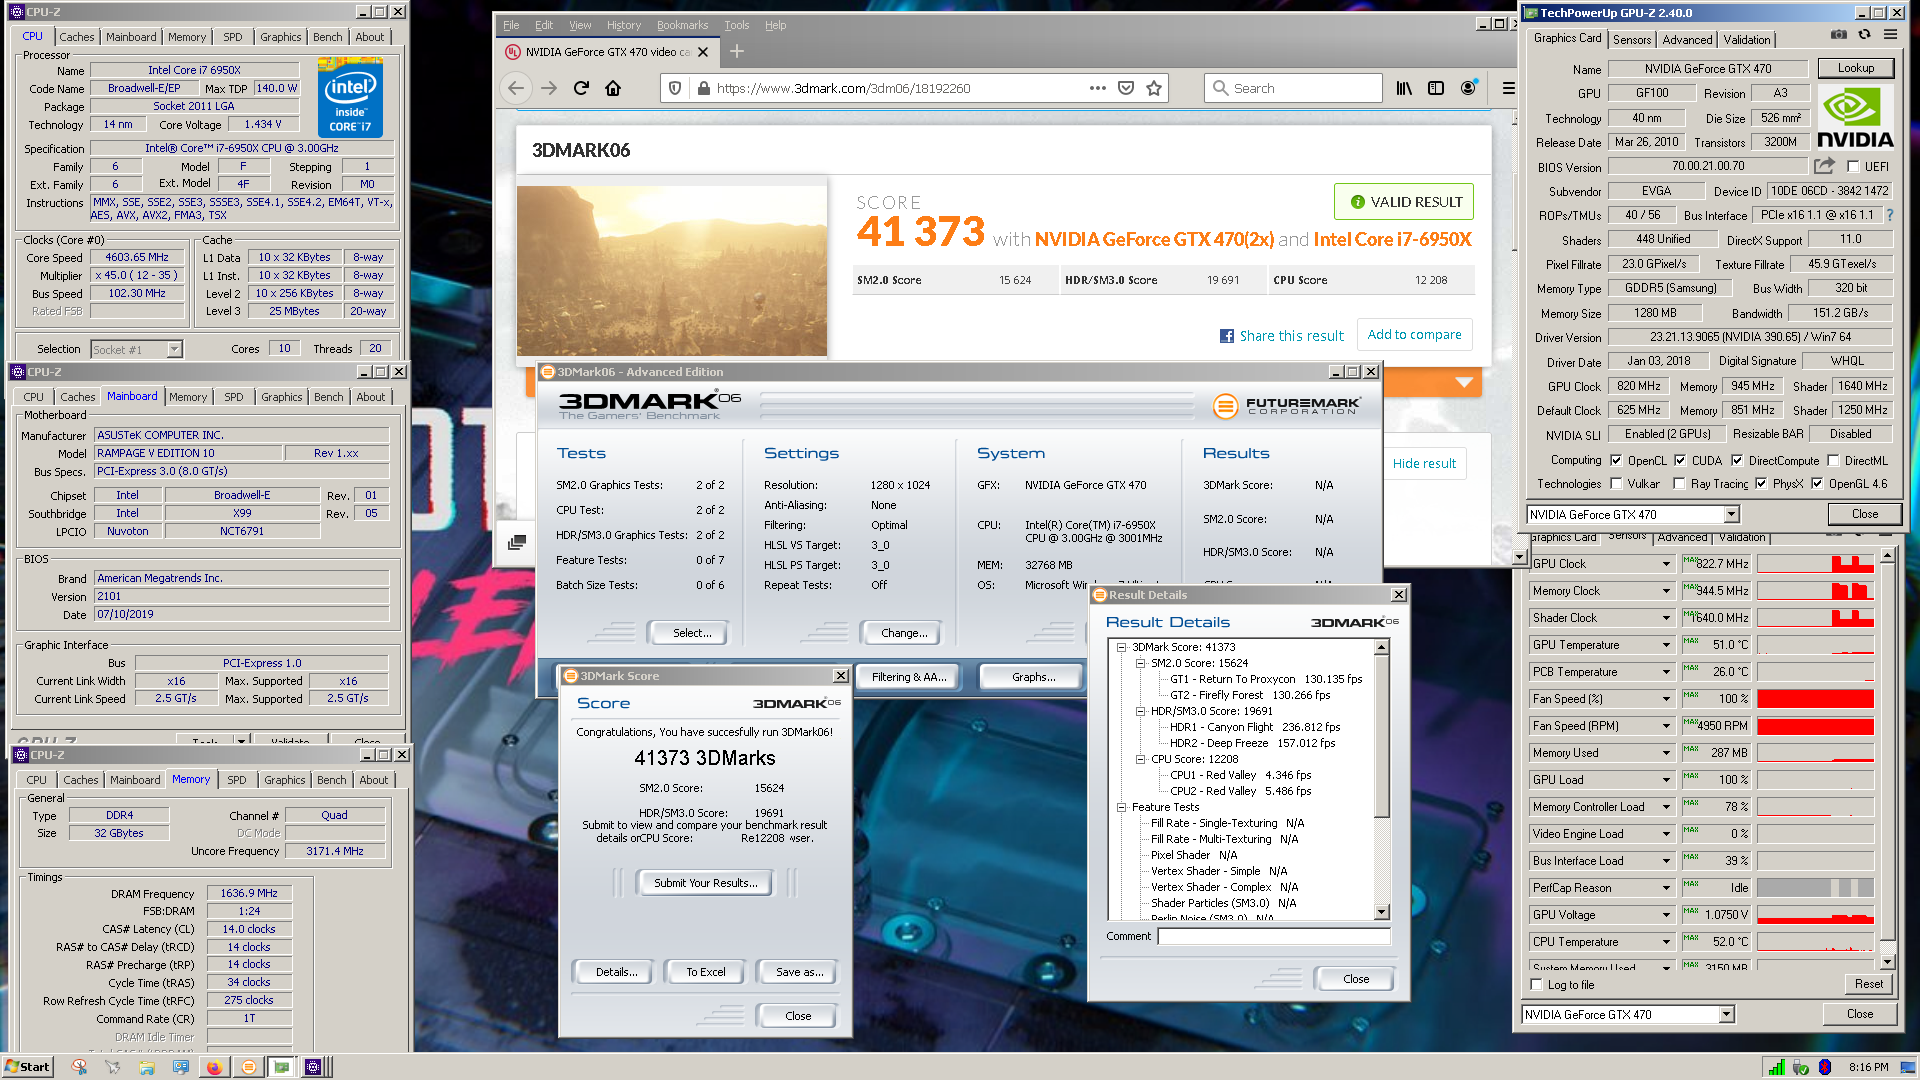Viewport: 1920px width, 1080px height.
Task: Click the tracking protection shield icon
Action: point(675,88)
